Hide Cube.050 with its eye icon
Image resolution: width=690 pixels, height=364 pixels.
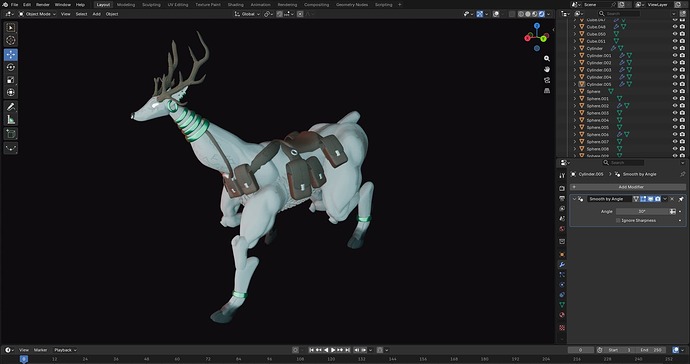coord(675,34)
